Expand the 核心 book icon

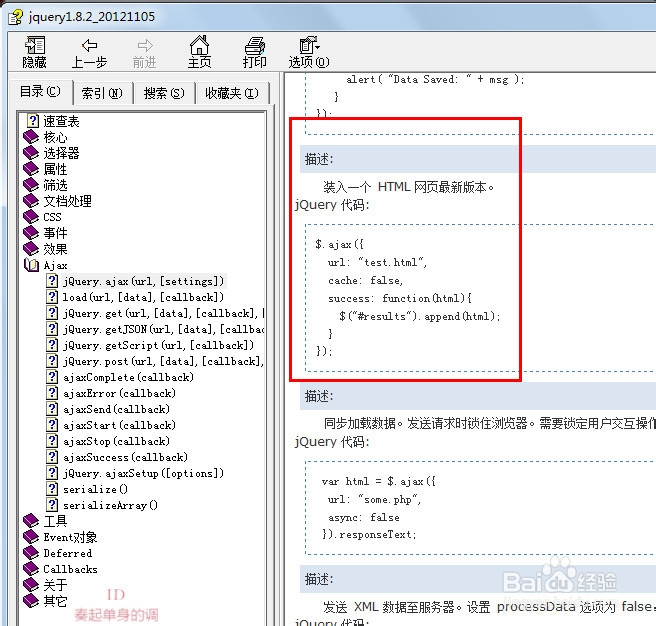[x=31, y=137]
